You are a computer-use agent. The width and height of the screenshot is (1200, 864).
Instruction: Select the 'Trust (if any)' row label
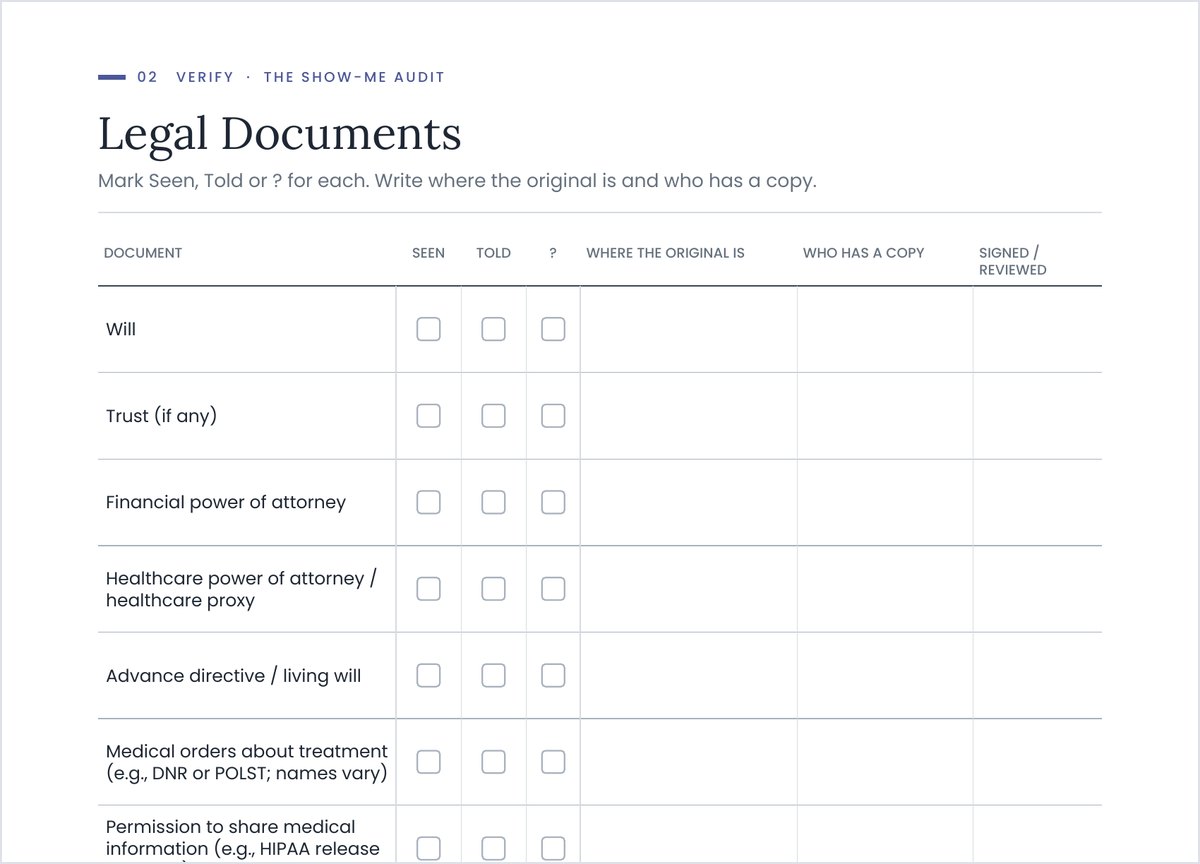[161, 416]
